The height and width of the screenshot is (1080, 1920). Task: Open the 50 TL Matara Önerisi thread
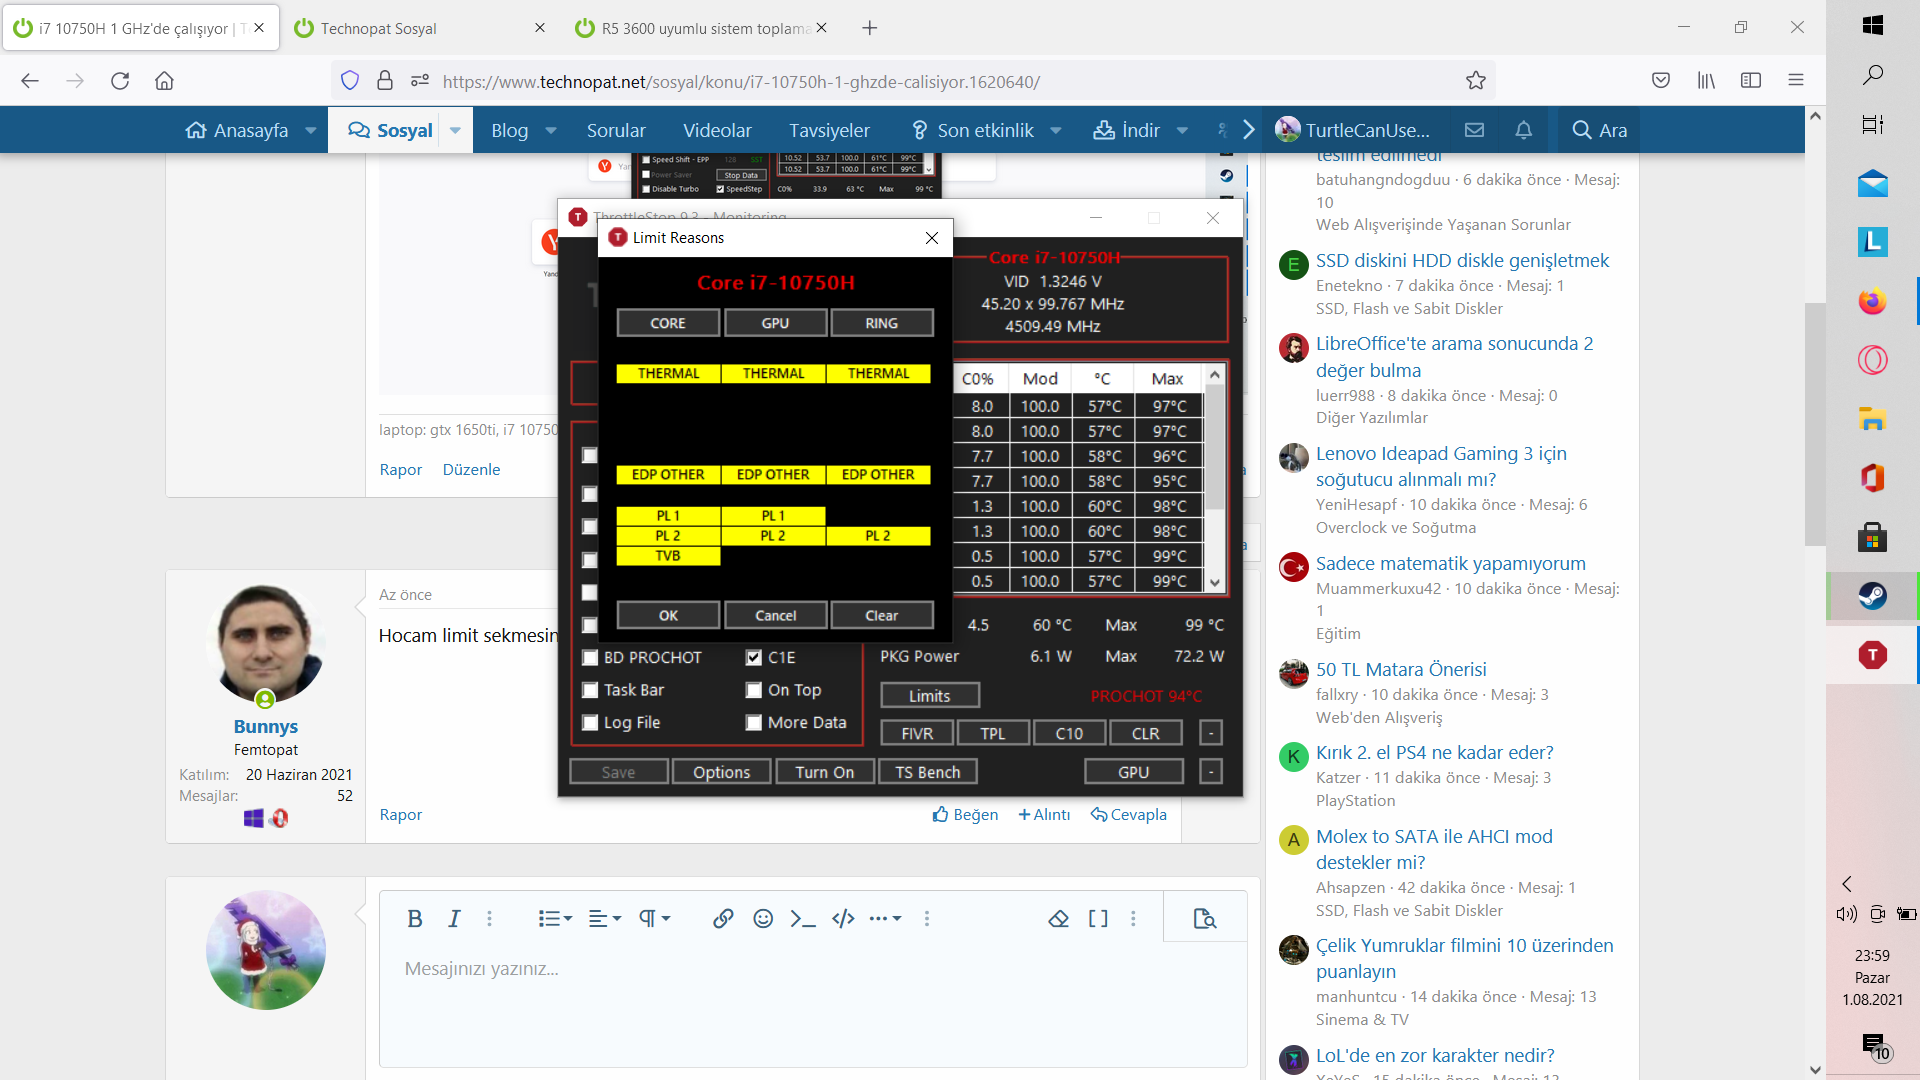(x=1400, y=669)
